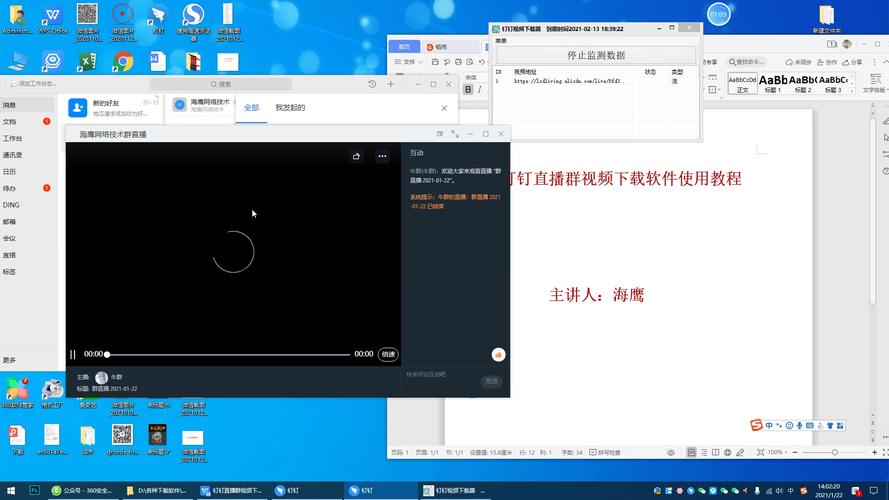Open 待办 in DingTalk sidebar
Viewport: 889px width, 500px height.
click(x=9, y=188)
